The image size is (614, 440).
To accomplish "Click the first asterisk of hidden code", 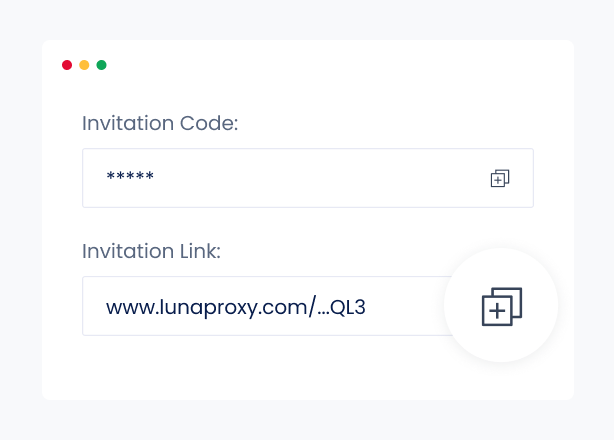I will 110,178.
